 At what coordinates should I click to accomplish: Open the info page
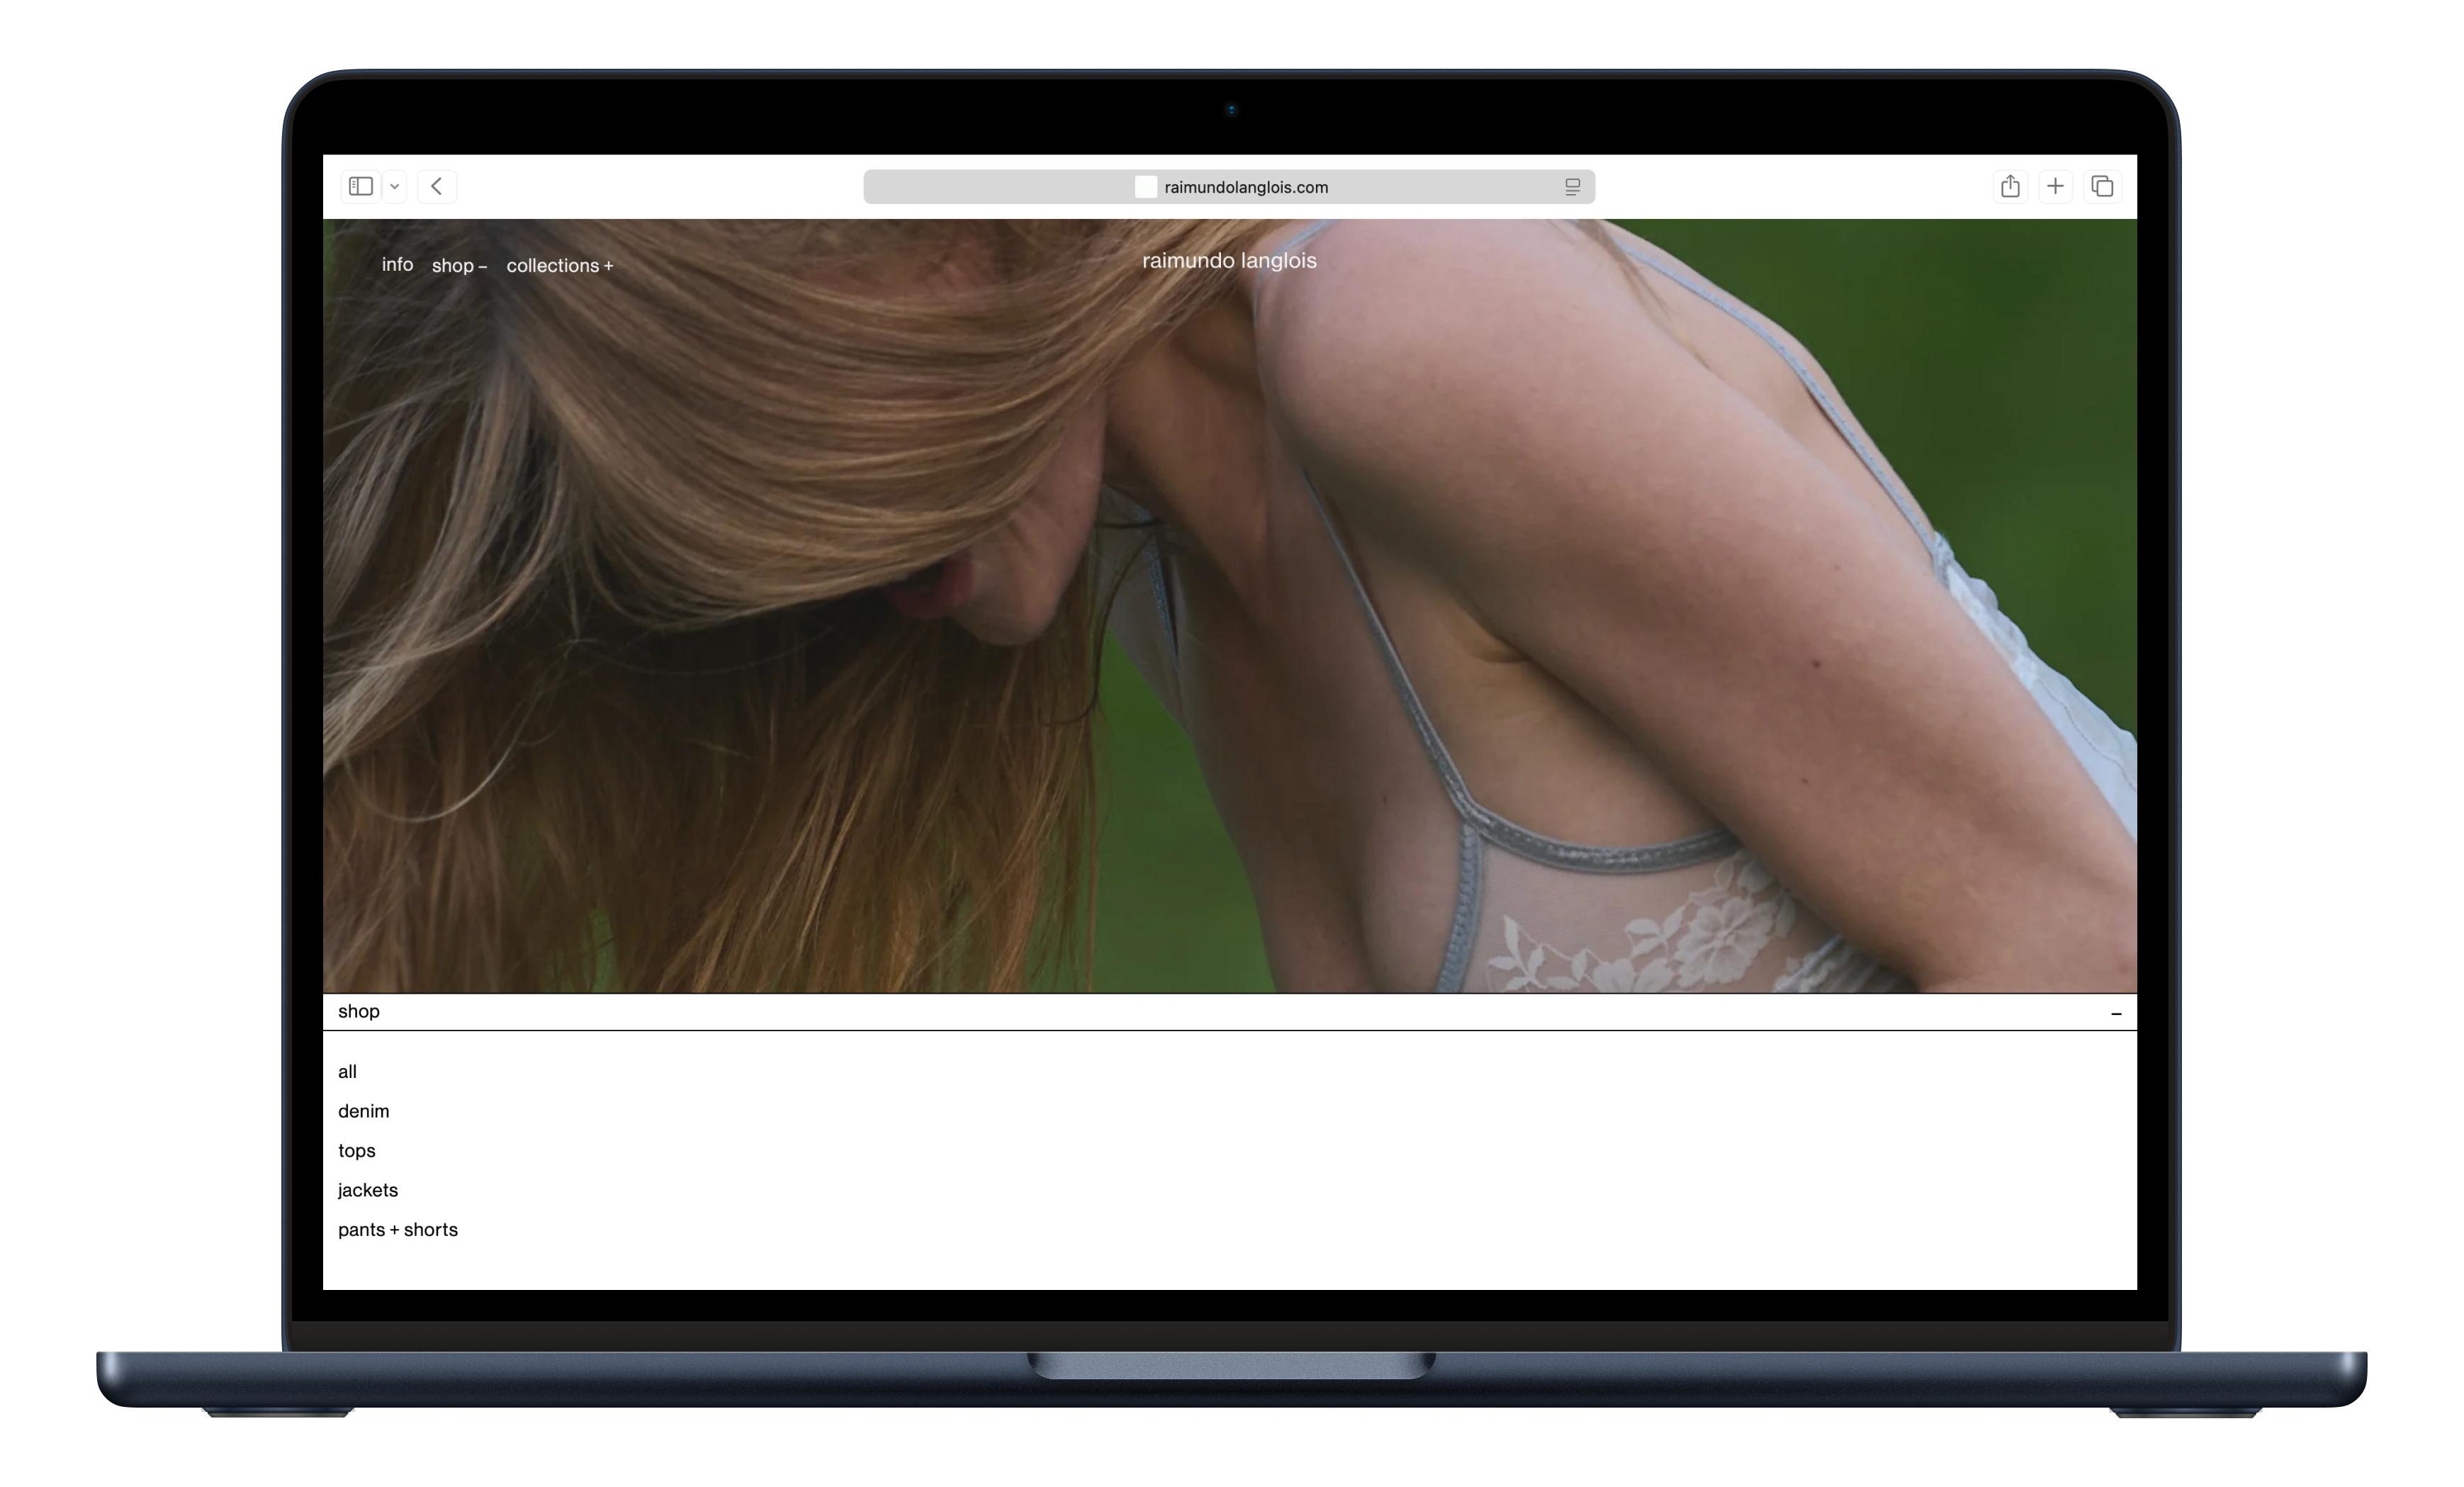point(397,265)
